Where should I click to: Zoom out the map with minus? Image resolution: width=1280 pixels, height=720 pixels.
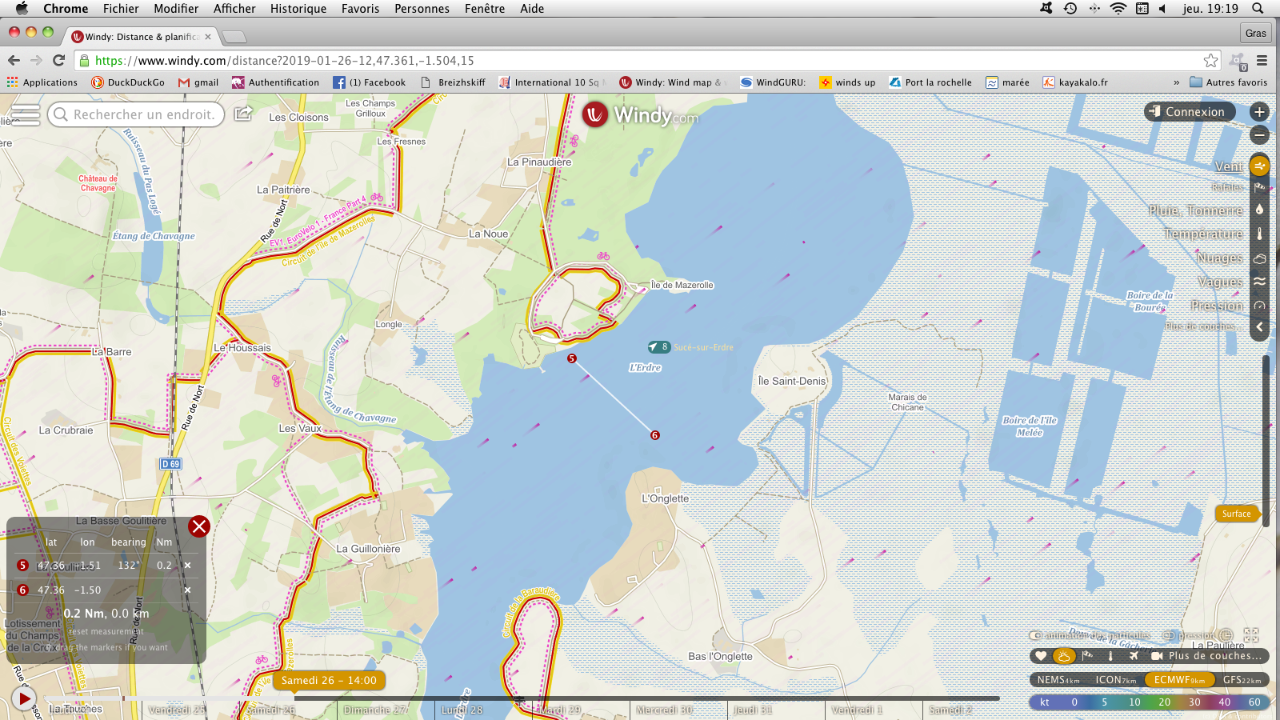[x=1260, y=134]
